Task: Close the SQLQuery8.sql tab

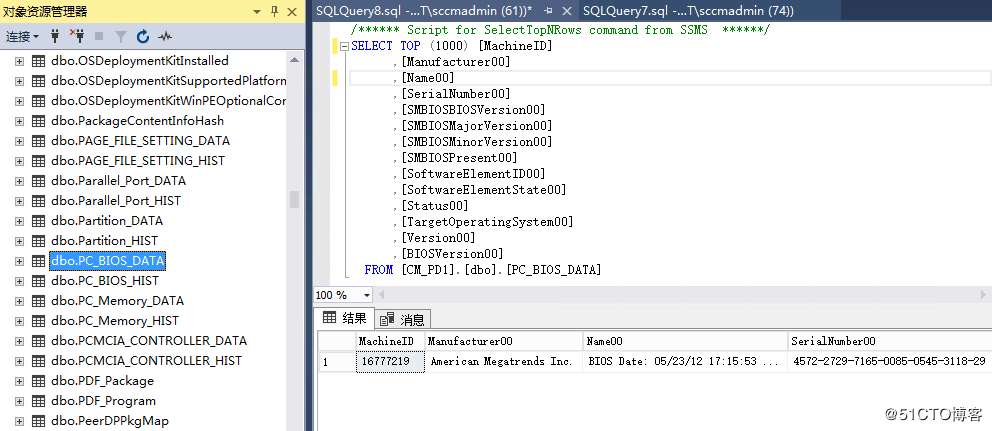Action: click(x=566, y=11)
